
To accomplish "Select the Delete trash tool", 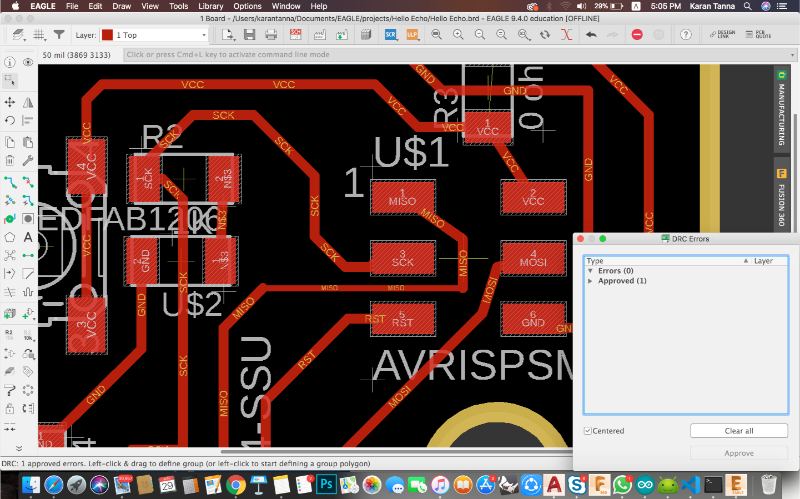I will pyautogui.click(x=10, y=161).
